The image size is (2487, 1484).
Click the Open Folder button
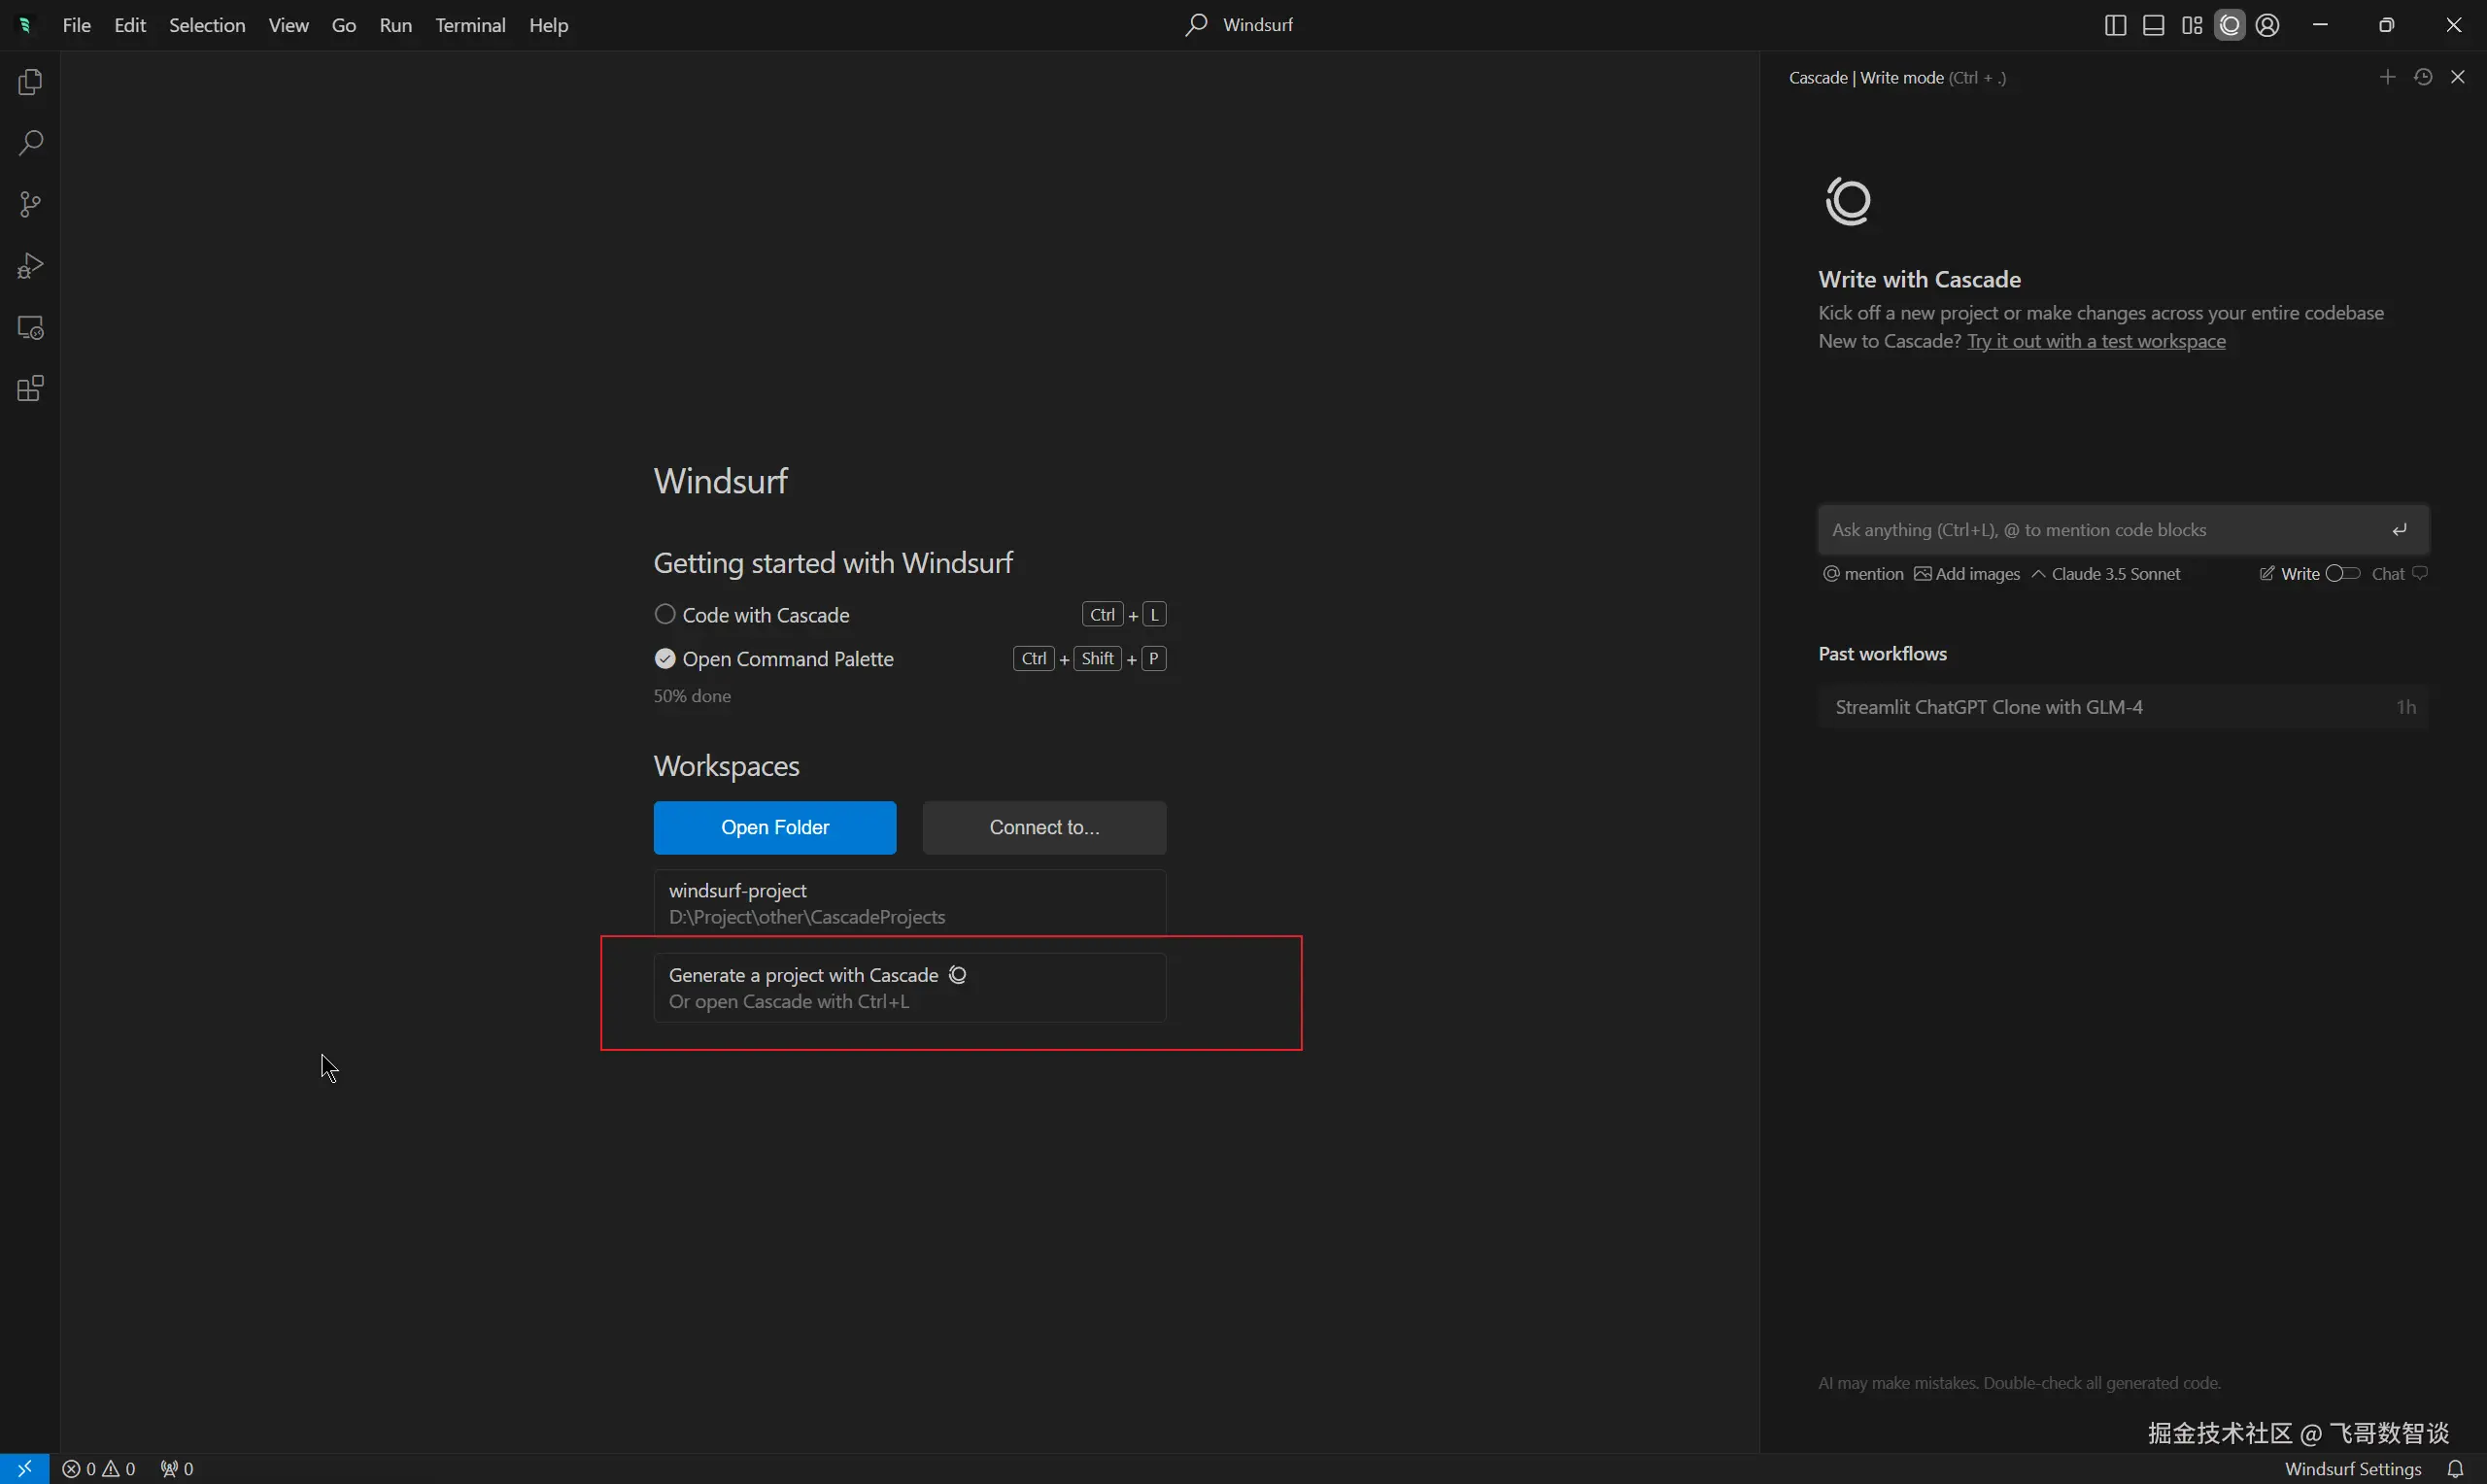(774, 827)
